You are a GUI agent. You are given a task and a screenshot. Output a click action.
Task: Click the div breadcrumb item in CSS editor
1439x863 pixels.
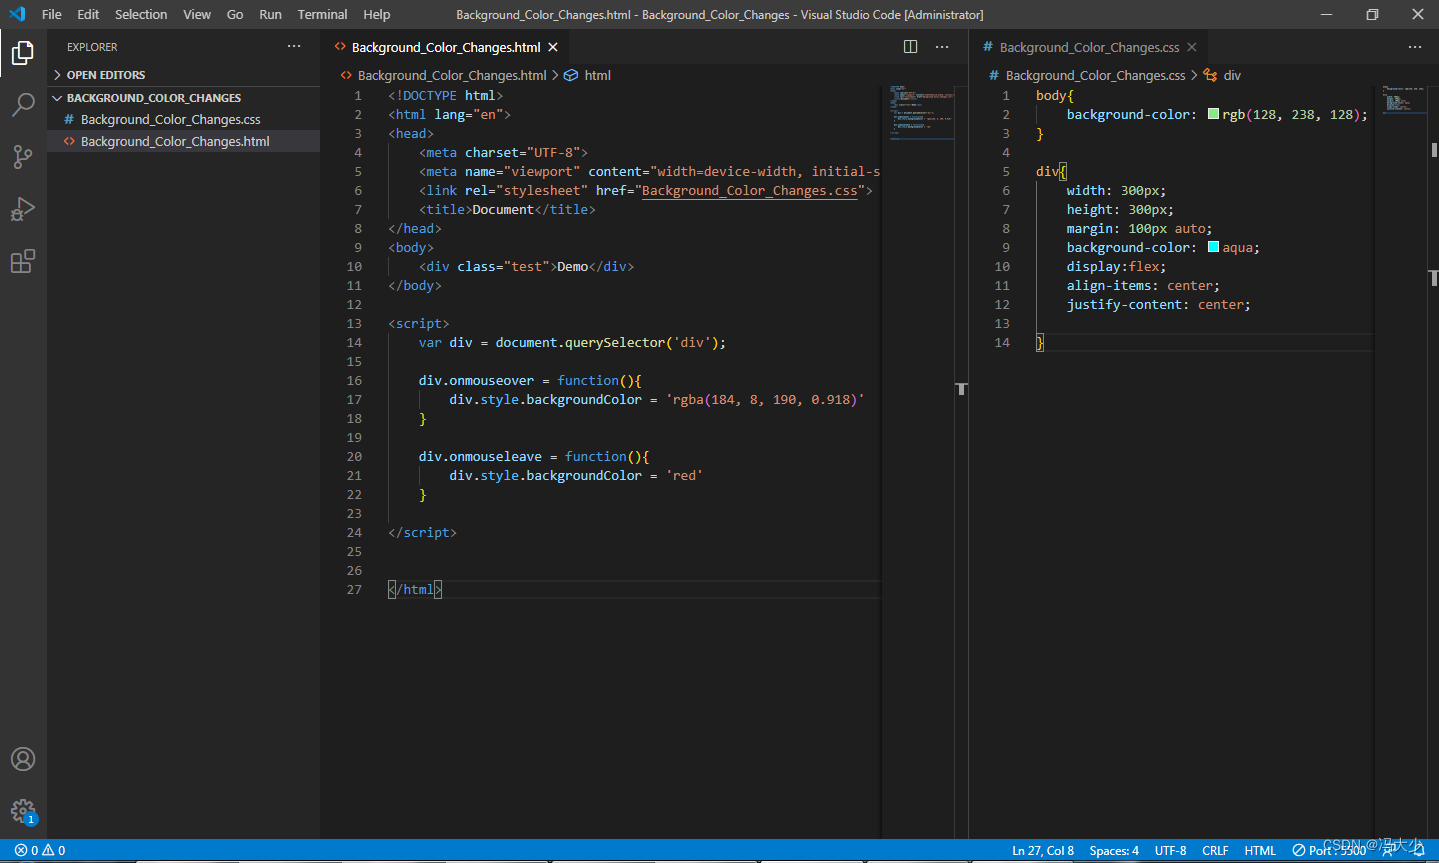(1232, 75)
